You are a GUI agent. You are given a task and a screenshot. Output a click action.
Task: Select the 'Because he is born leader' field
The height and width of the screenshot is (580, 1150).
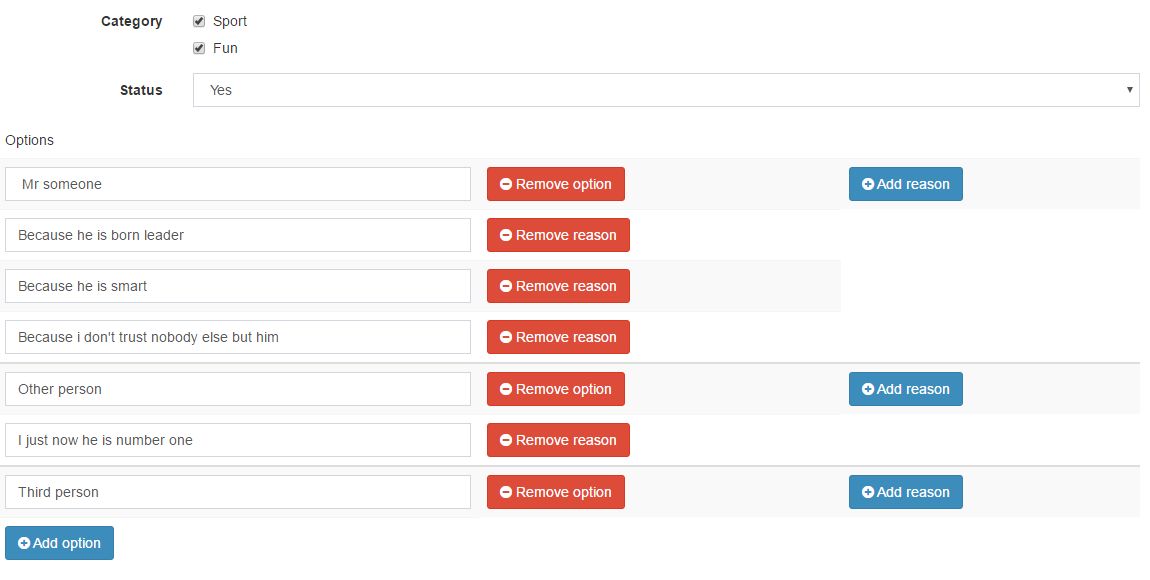coord(238,235)
